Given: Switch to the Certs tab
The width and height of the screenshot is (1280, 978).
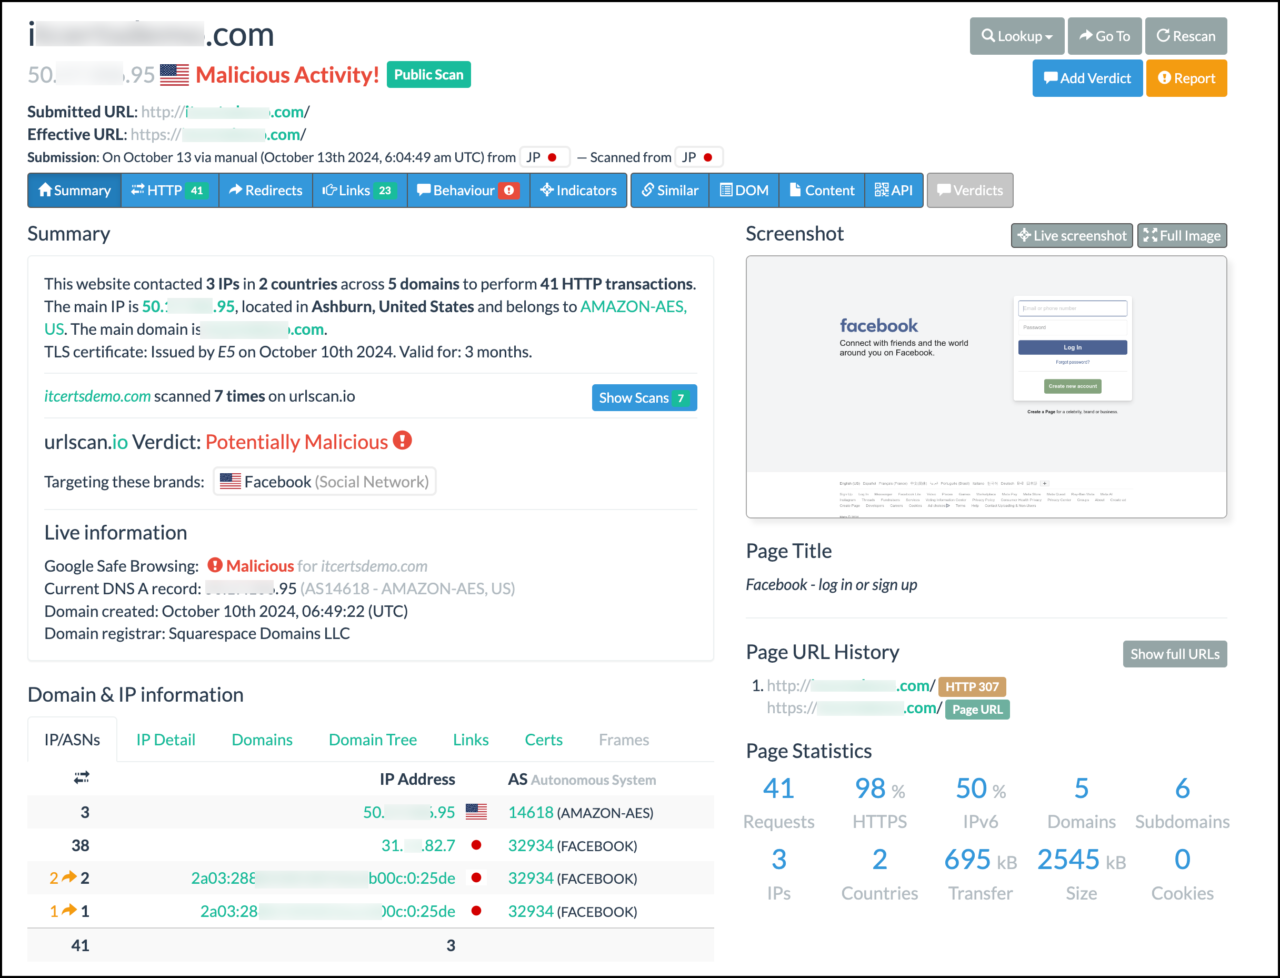Looking at the screenshot, I should (543, 740).
